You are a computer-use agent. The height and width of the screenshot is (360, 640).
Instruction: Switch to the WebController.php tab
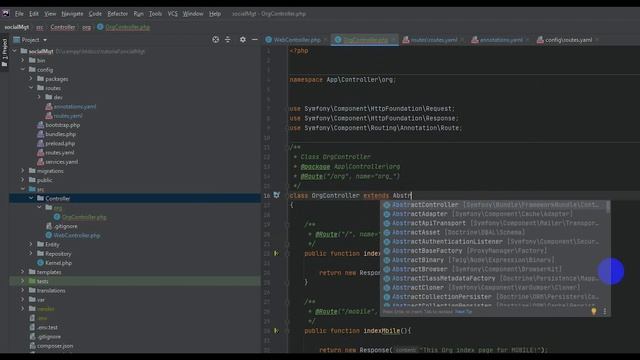(x=297, y=40)
